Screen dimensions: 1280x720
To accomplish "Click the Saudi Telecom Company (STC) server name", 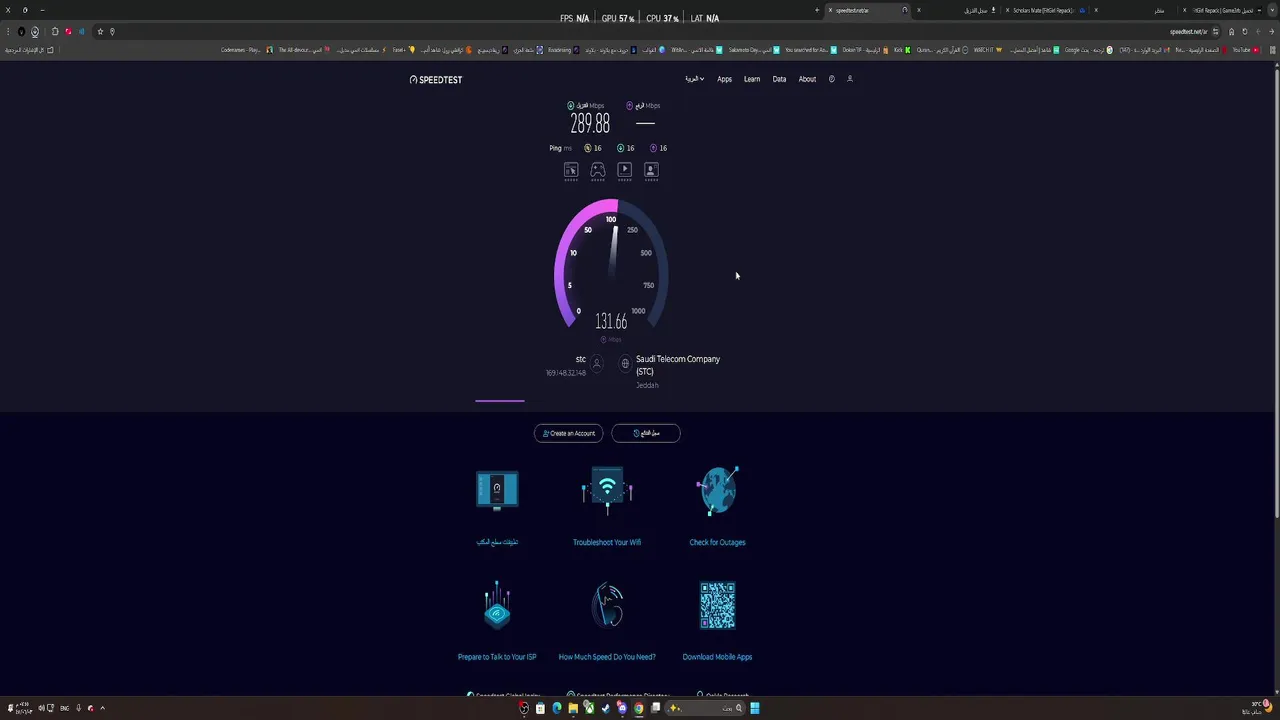I will tap(678, 365).
